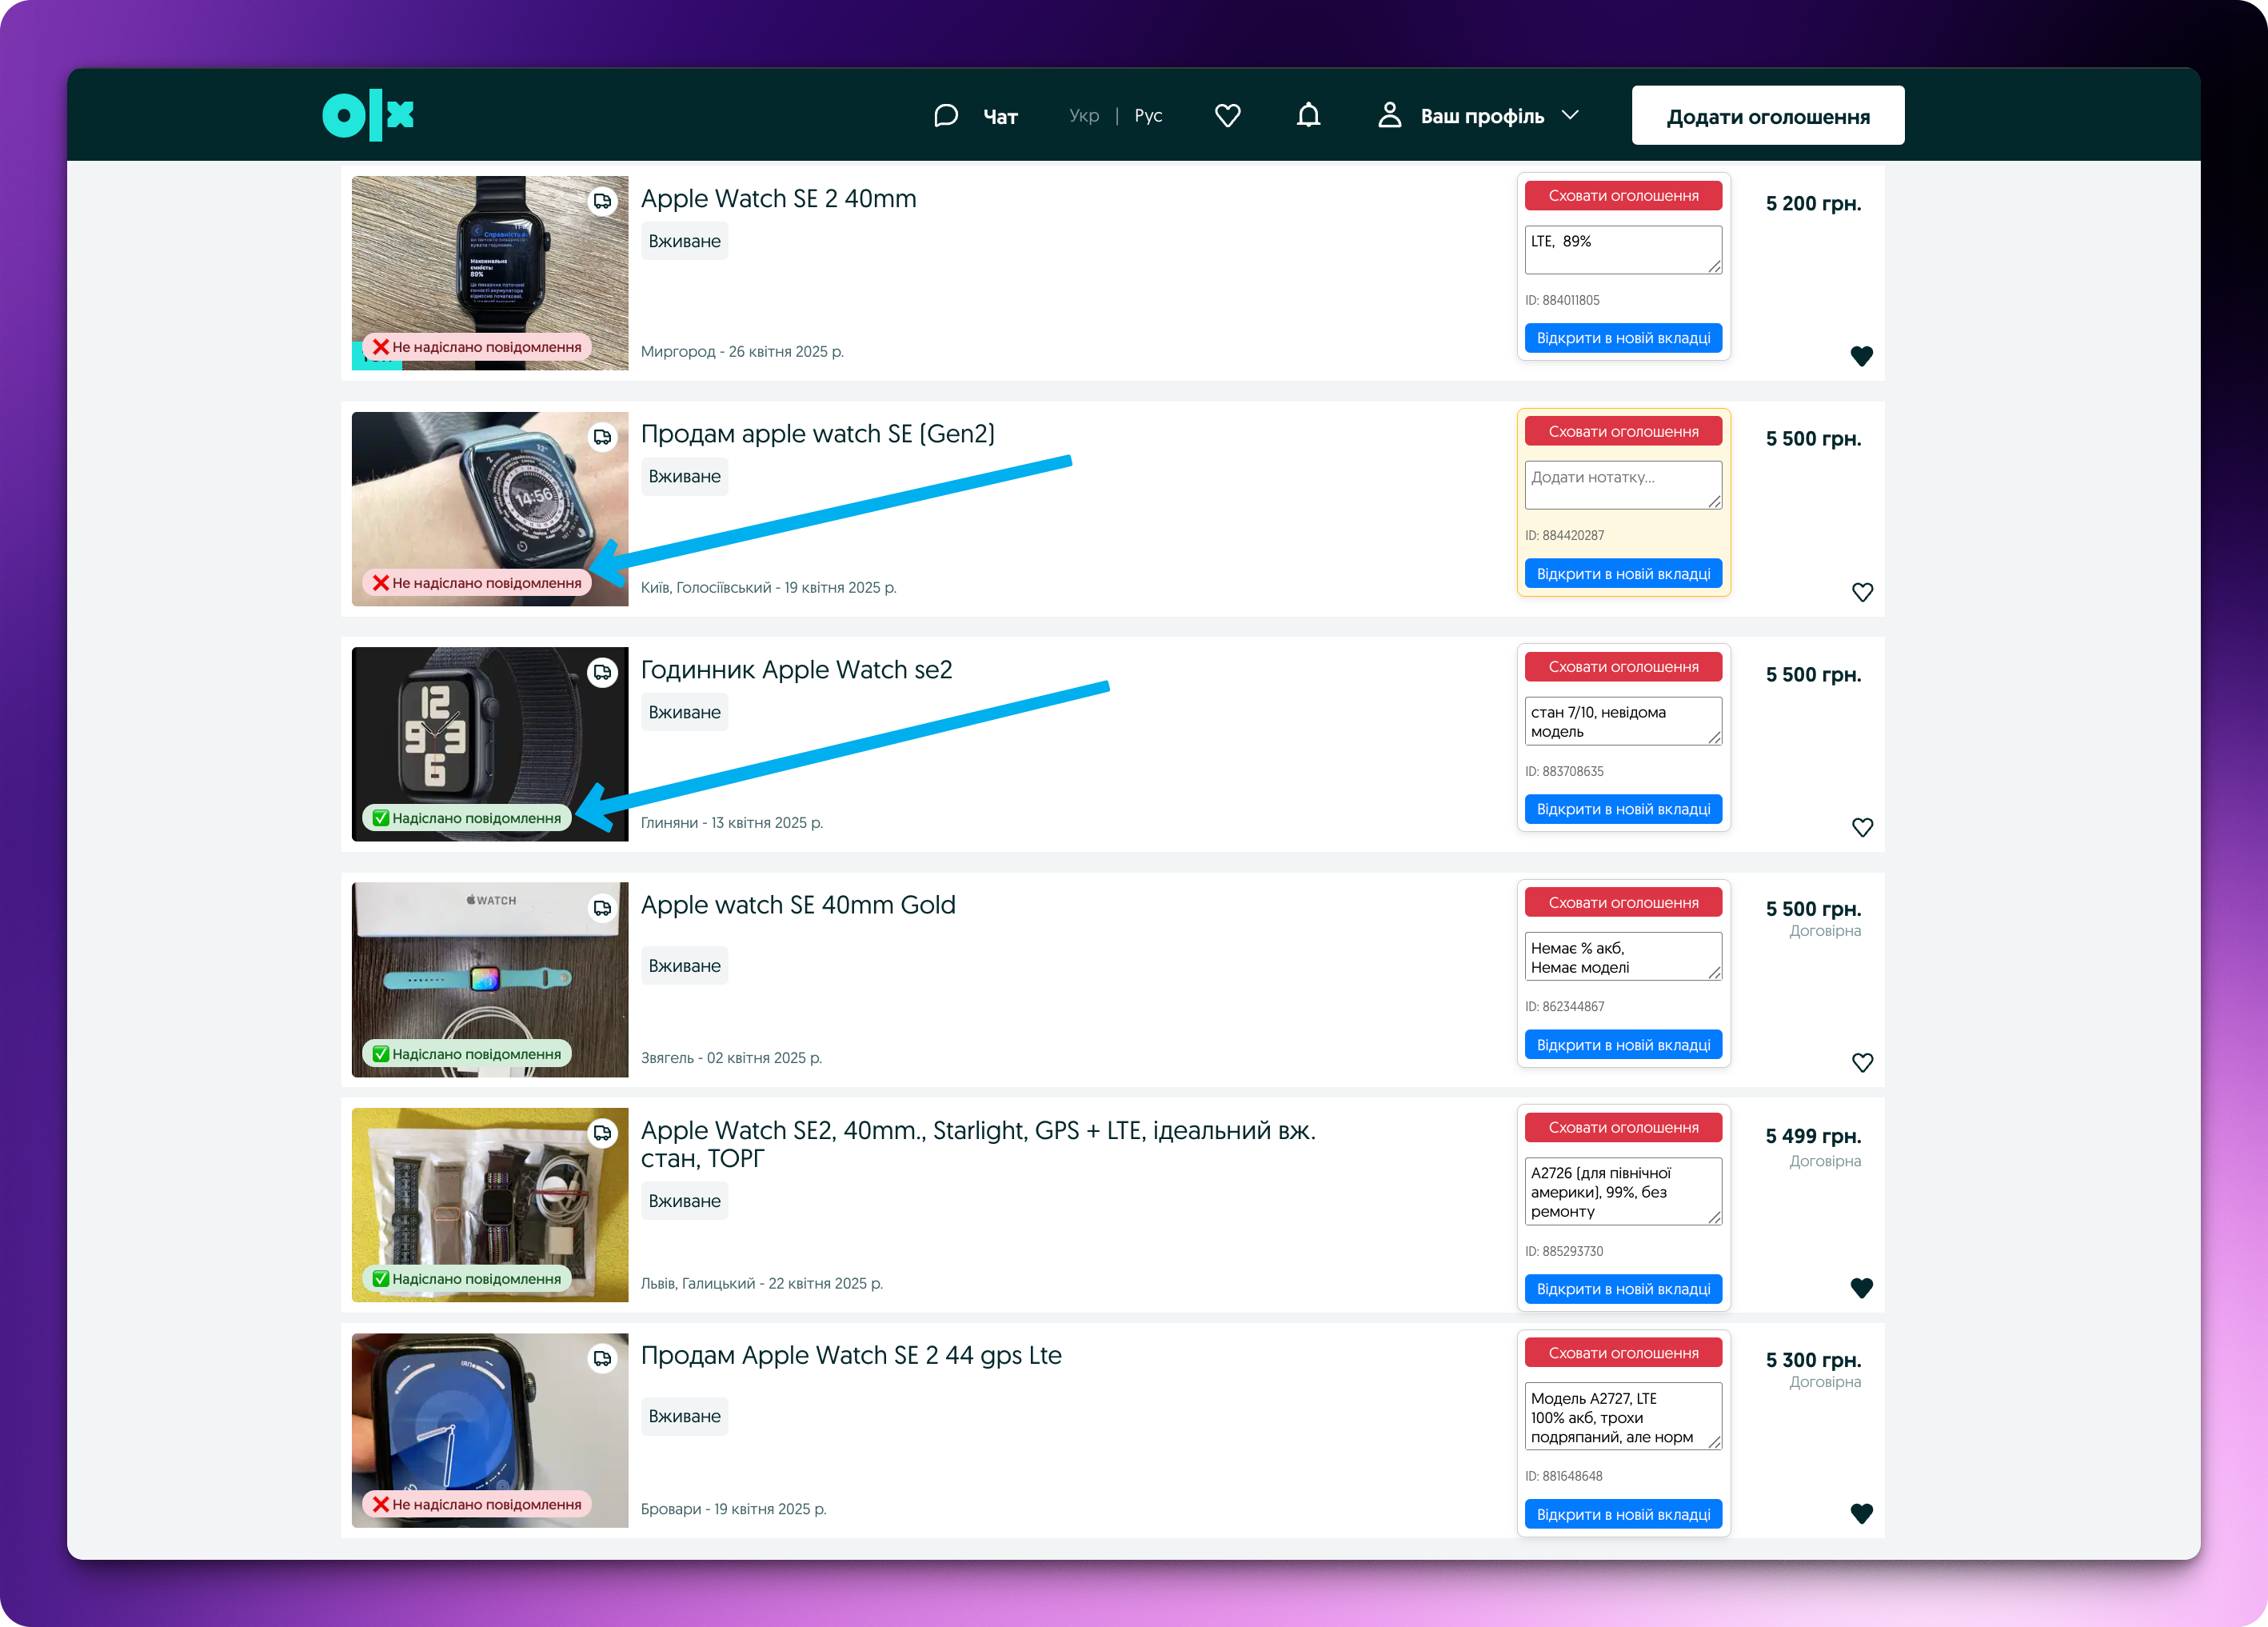Click delivery truck icon on Gen2 listing photo

click(602, 437)
